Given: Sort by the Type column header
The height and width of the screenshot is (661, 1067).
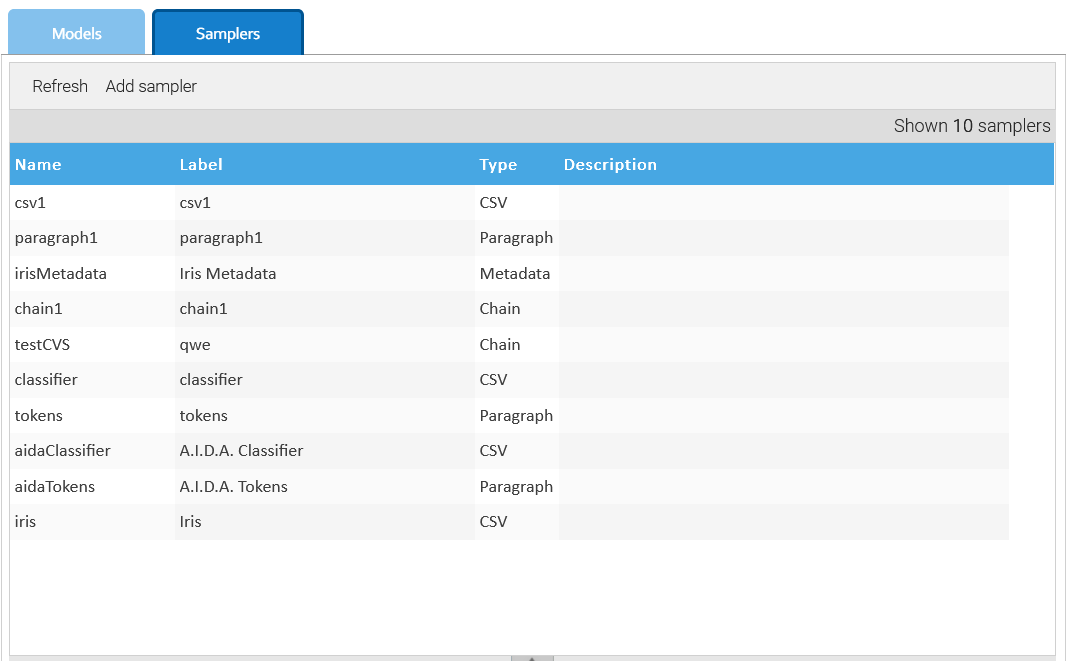Looking at the screenshot, I should coord(498,165).
